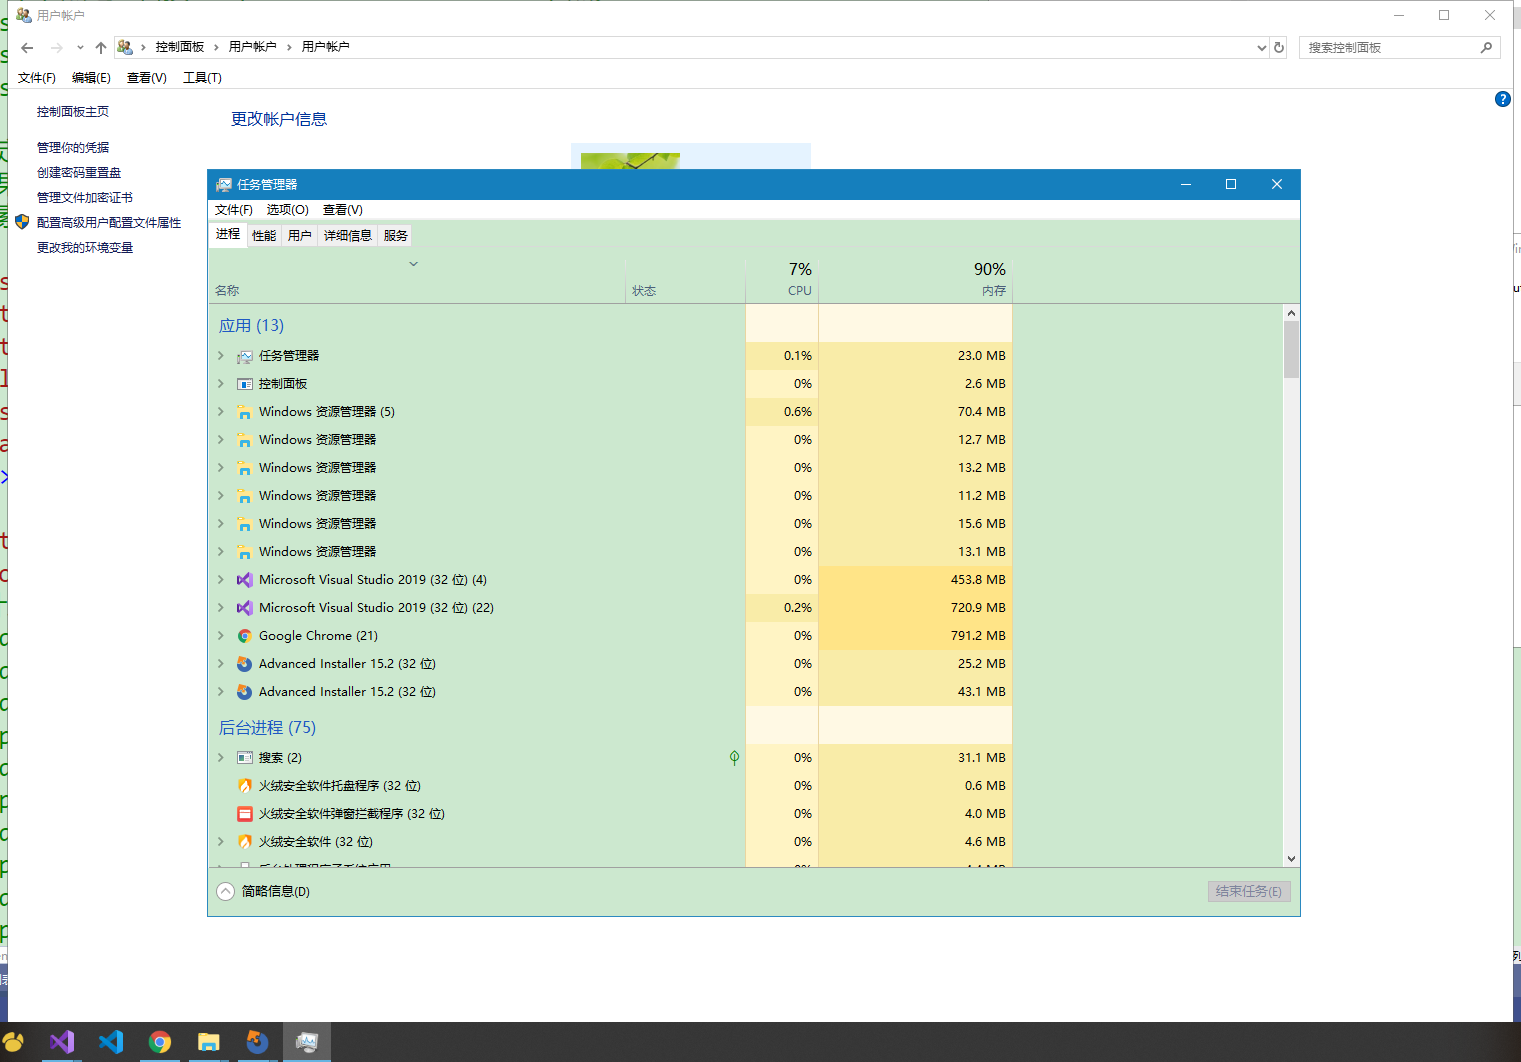Click the blue Help icon in Control Panel
The height and width of the screenshot is (1062, 1521).
(x=1502, y=99)
